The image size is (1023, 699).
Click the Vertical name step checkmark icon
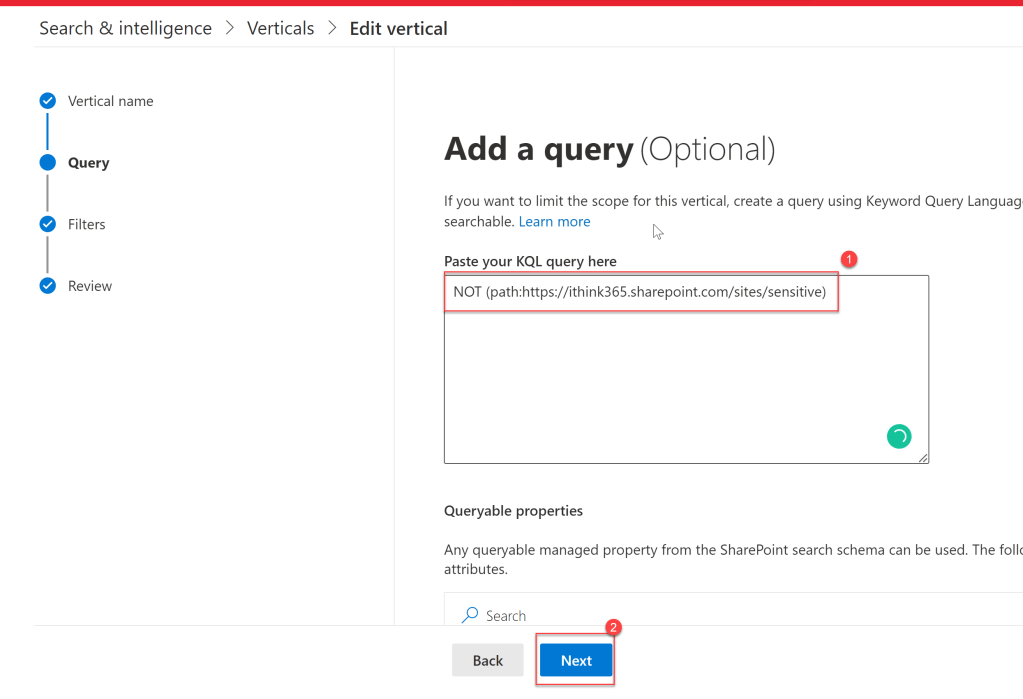47,101
